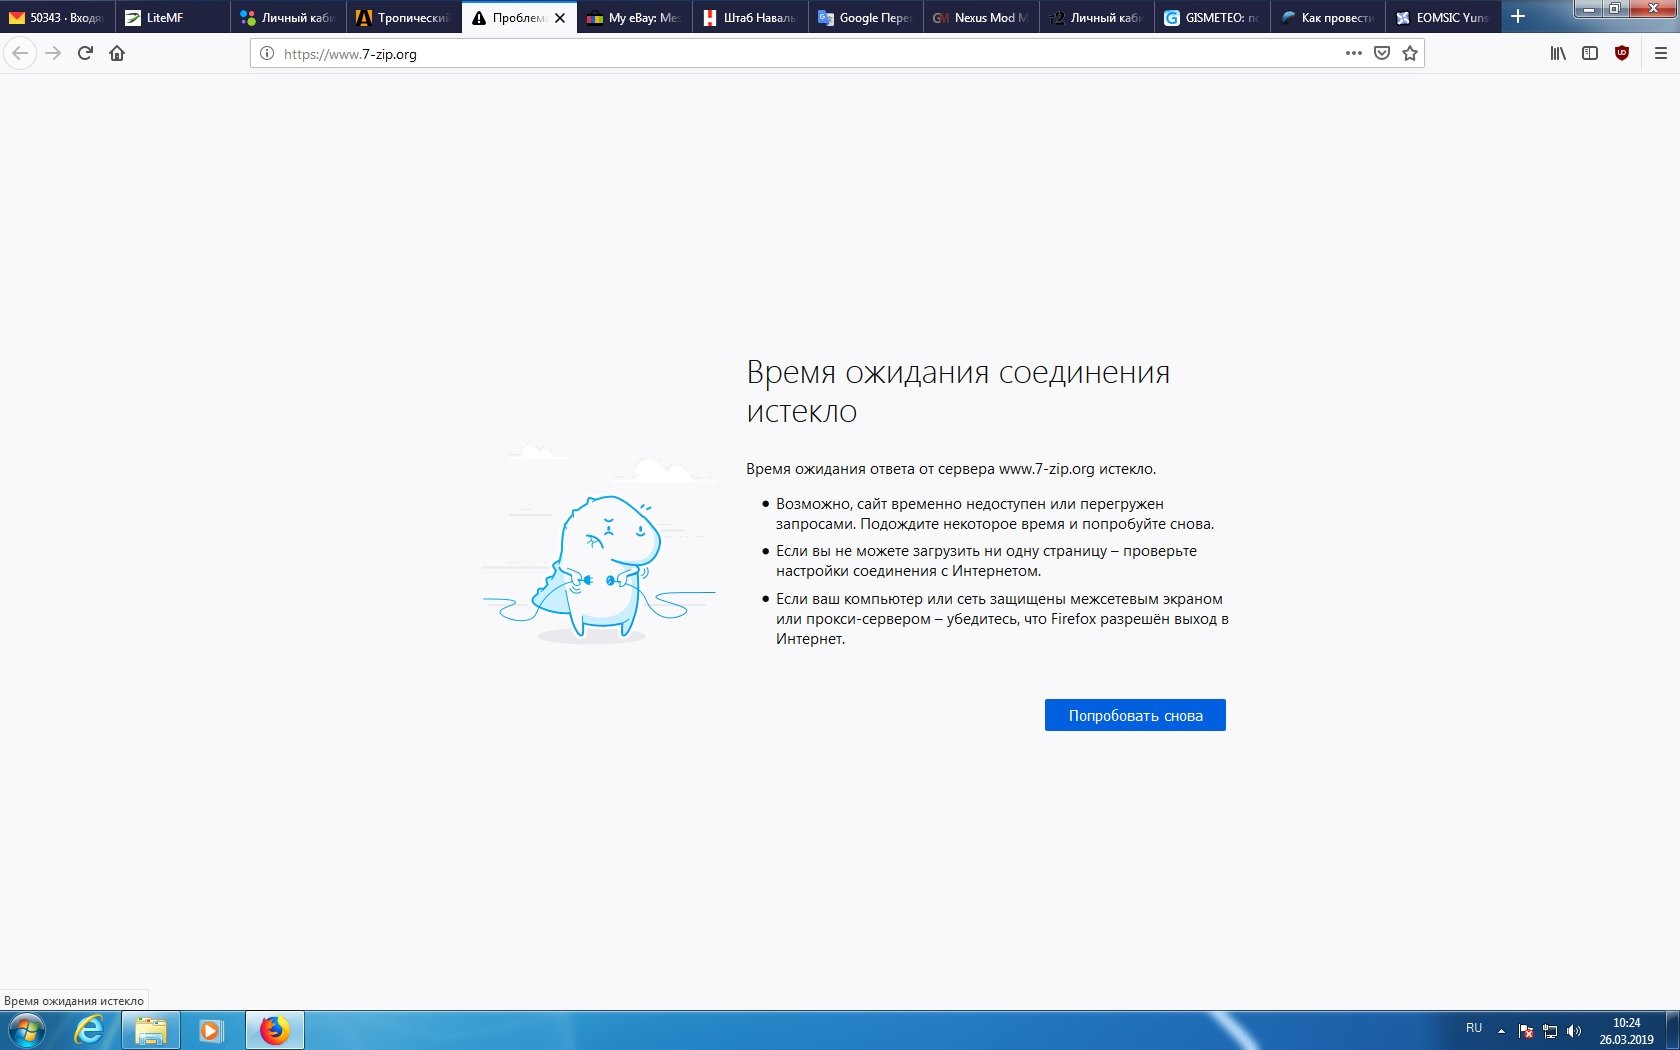Open Internet Explorer from the taskbar
Viewport: 1680px width, 1050px height.
pyautogui.click(x=90, y=1030)
